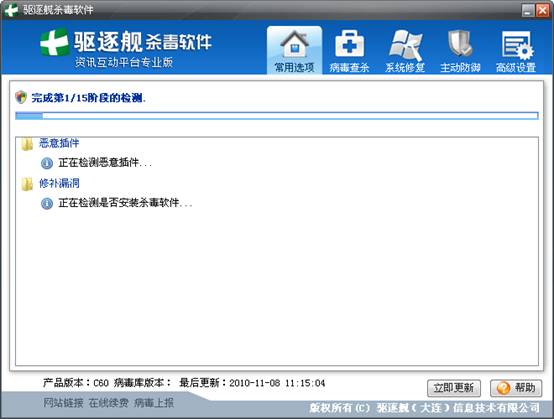Close the antivirus window
Viewport: 554px width, 419px height.
tap(542, 10)
